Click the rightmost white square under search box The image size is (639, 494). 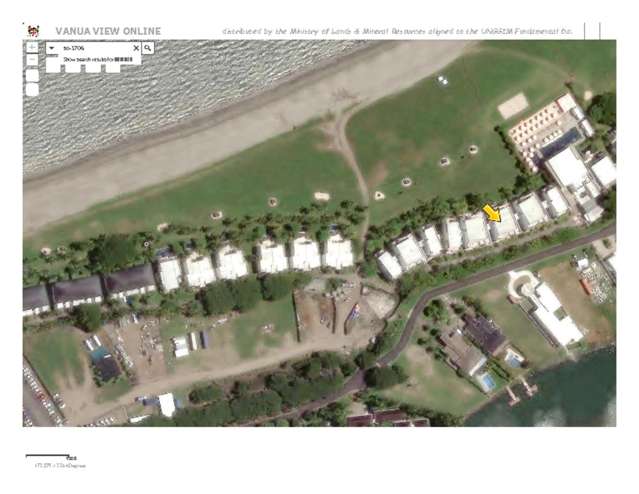113,70
